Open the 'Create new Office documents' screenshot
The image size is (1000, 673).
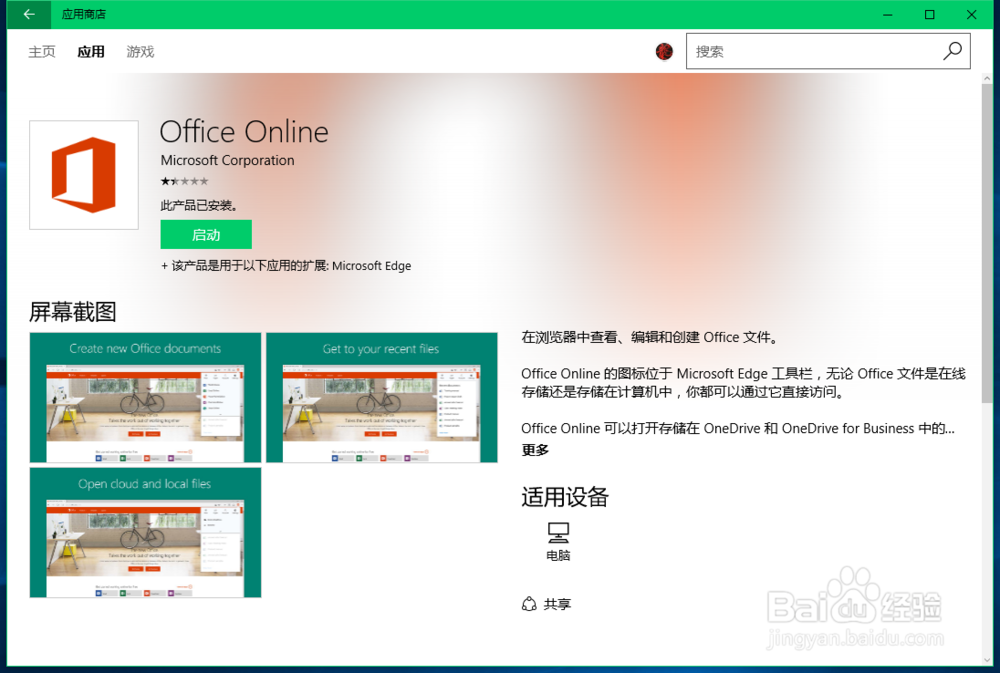click(145, 397)
